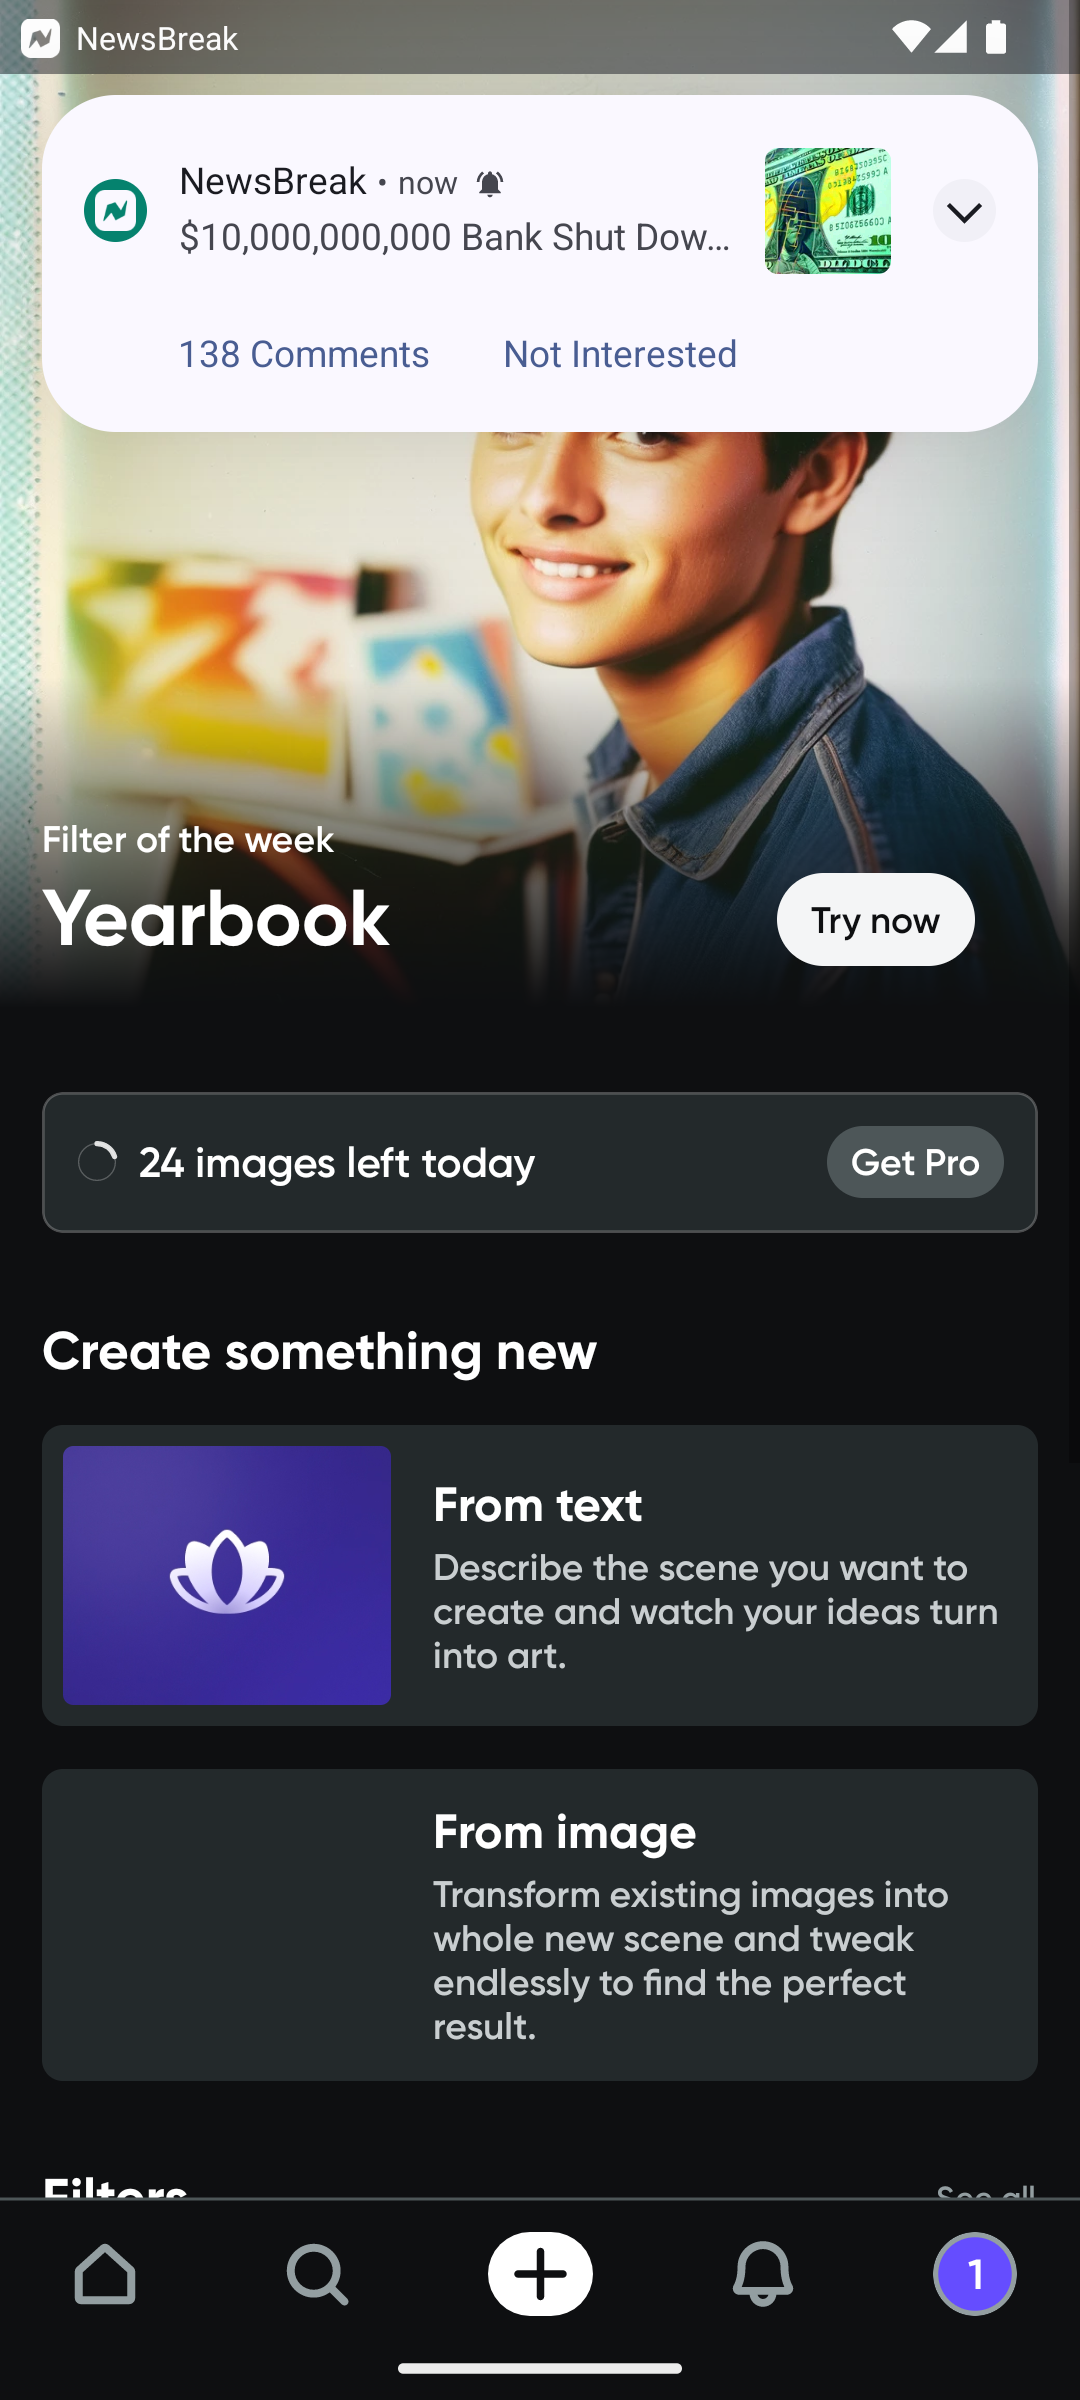1080x2400 pixels.
Task: Tap the NewsBreak logo in notification
Action: pyautogui.click(x=116, y=210)
